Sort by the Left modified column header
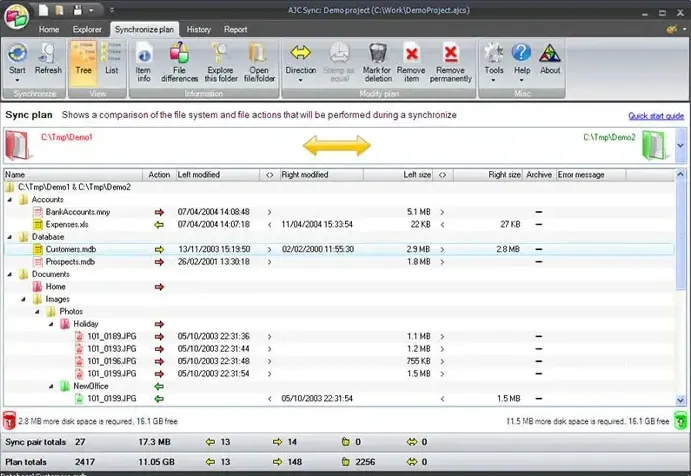This screenshot has width=691, height=476. [x=218, y=175]
